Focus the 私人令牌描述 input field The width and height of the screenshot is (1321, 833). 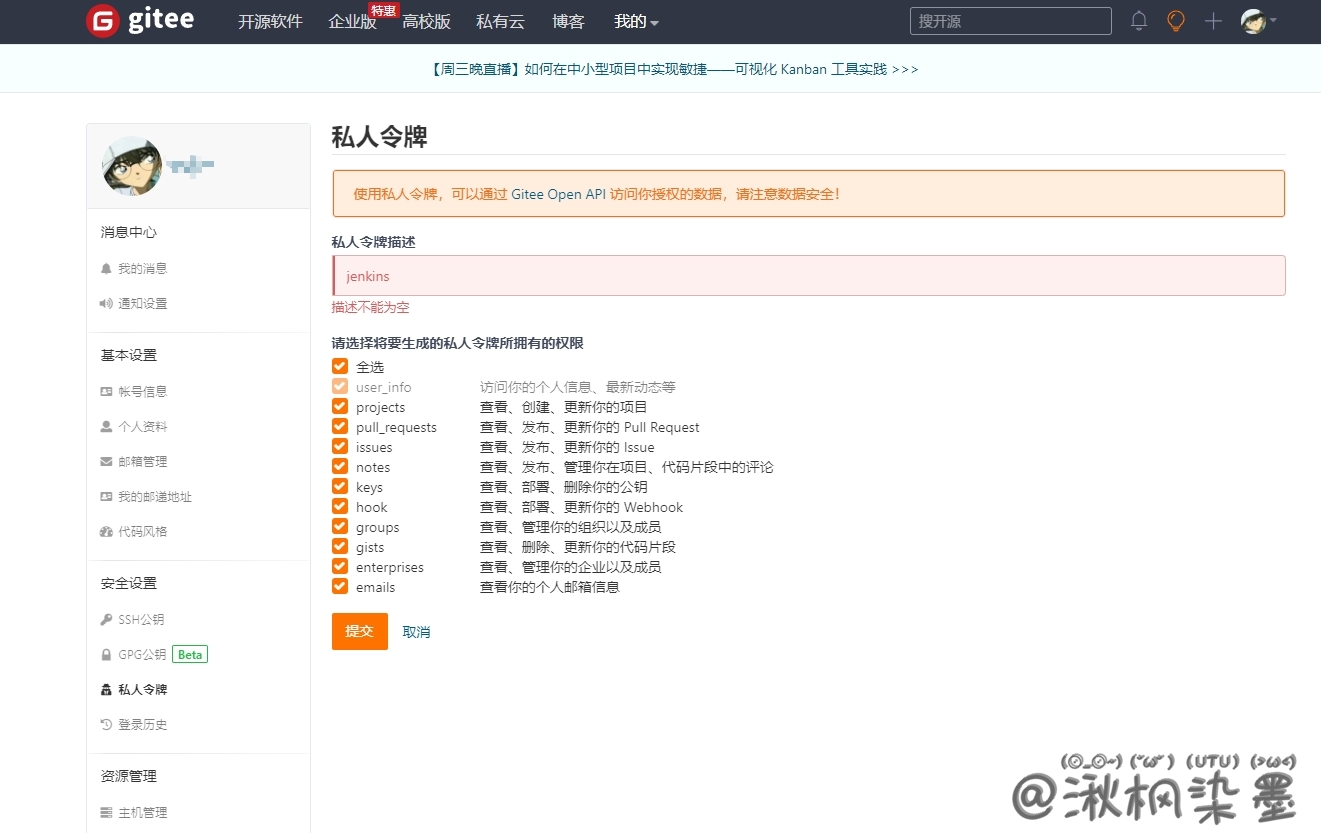pyautogui.click(x=808, y=276)
